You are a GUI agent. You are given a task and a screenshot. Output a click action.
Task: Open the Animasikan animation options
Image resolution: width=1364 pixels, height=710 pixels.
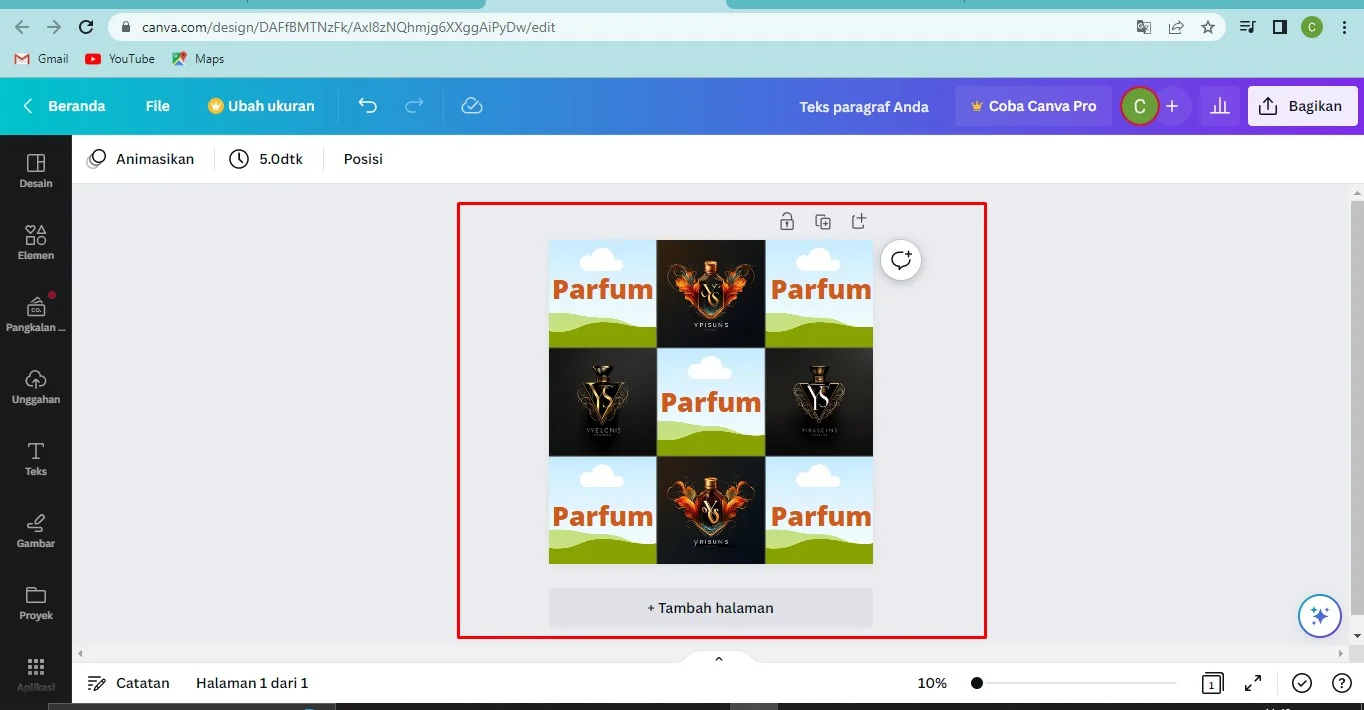tap(141, 159)
